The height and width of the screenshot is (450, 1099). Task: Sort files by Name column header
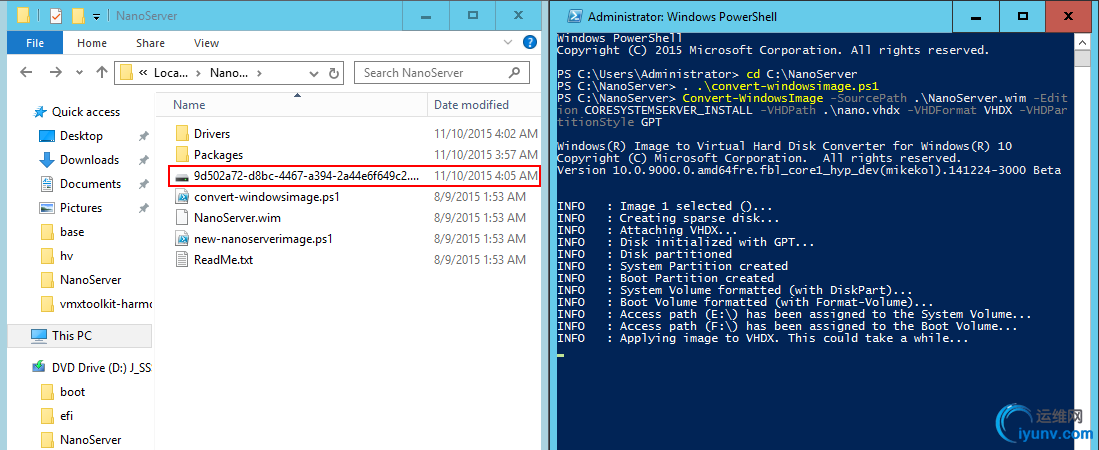click(290, 105)
